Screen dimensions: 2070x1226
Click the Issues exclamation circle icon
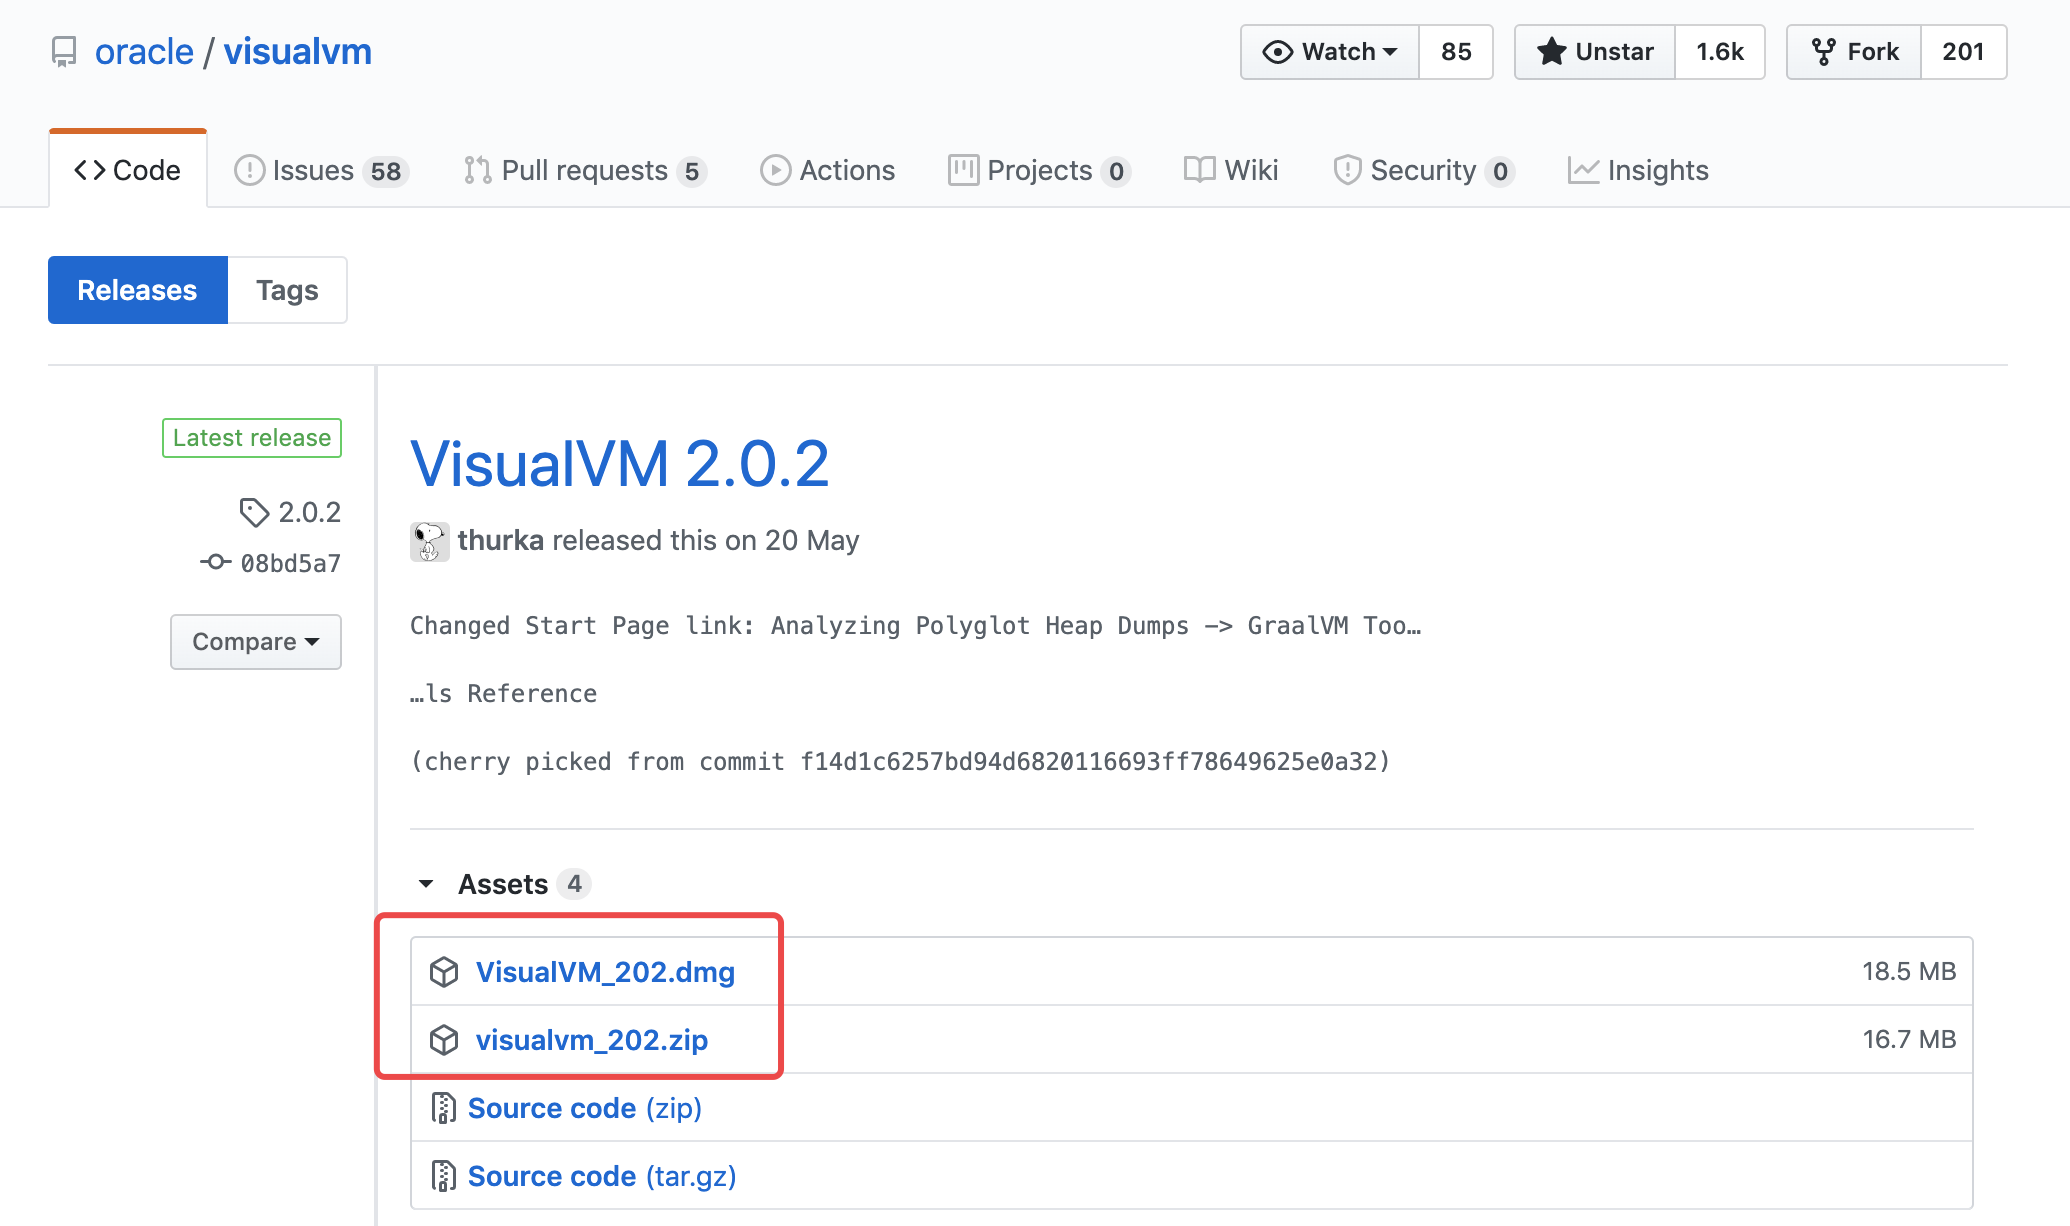pos(249,170)
